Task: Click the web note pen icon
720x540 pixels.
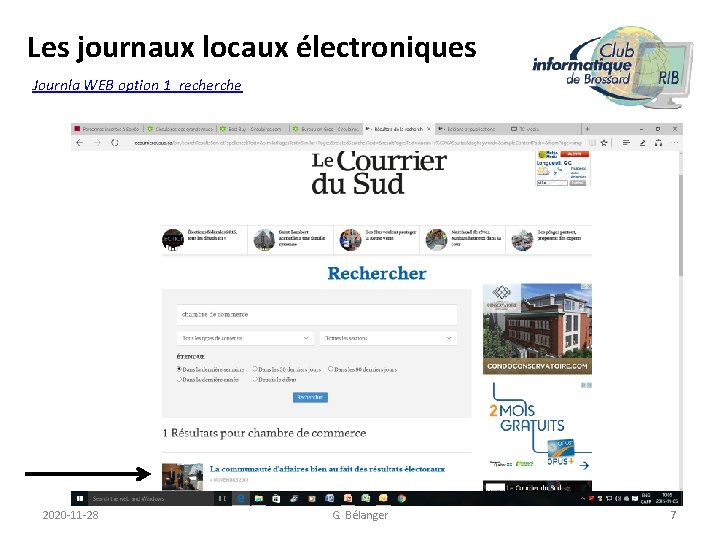Action: pos(642,143)
